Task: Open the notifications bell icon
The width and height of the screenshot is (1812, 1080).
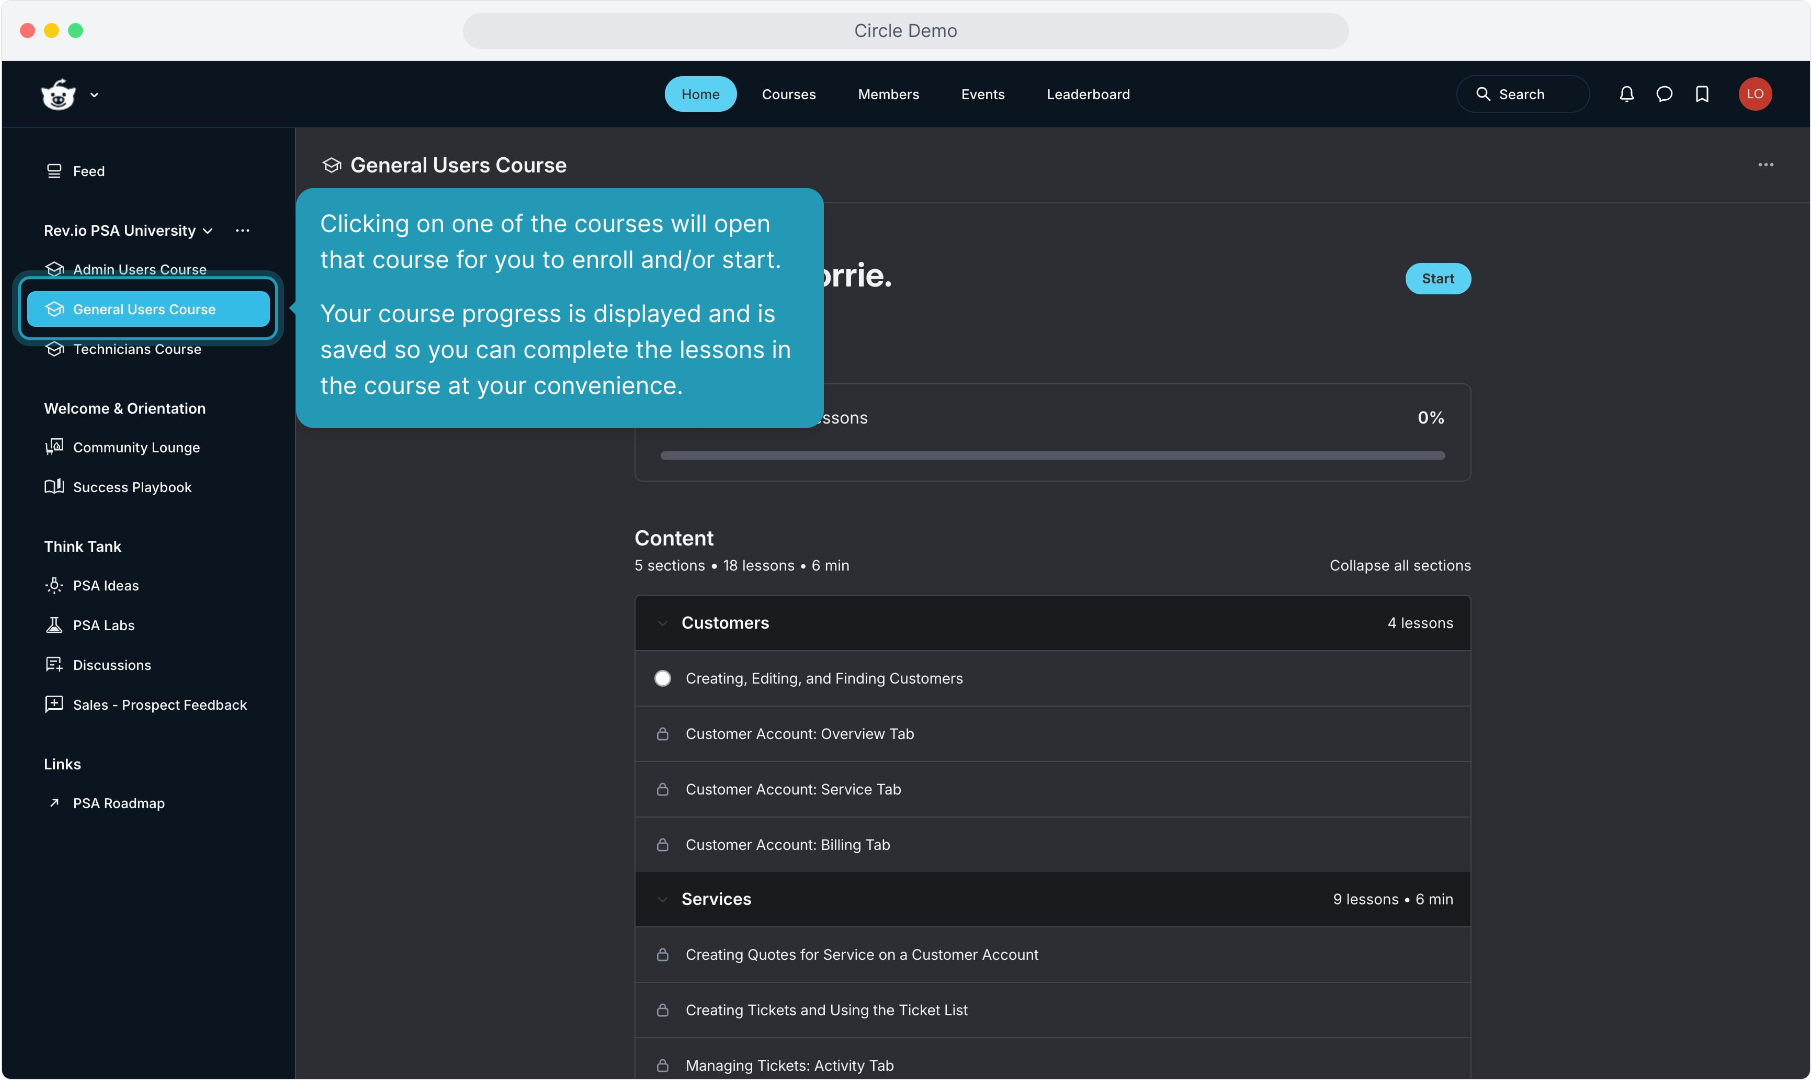Action: (x=1626, y=94)
